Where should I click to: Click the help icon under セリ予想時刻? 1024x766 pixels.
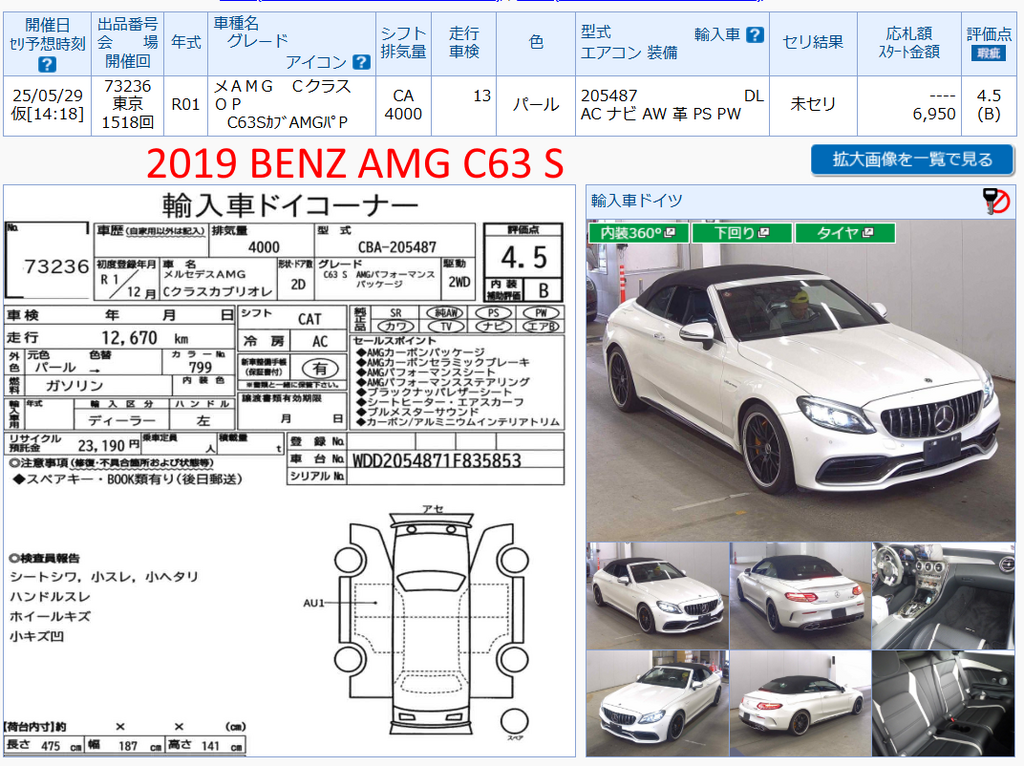point(47,64)
